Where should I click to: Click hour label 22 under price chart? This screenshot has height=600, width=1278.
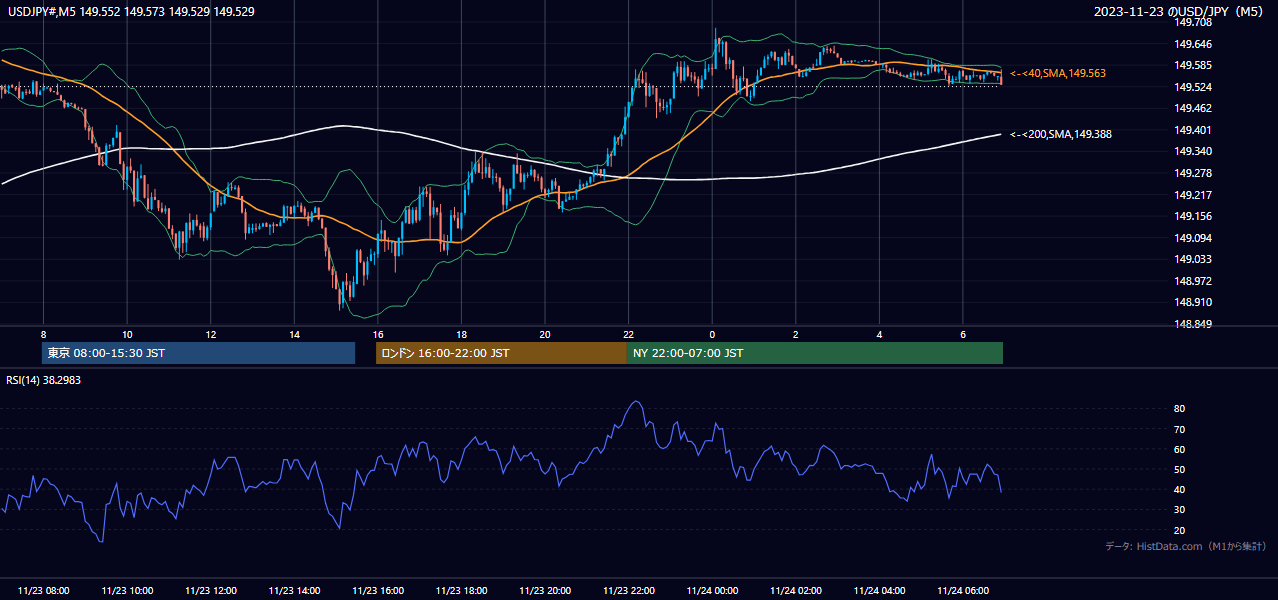point(628,334)
